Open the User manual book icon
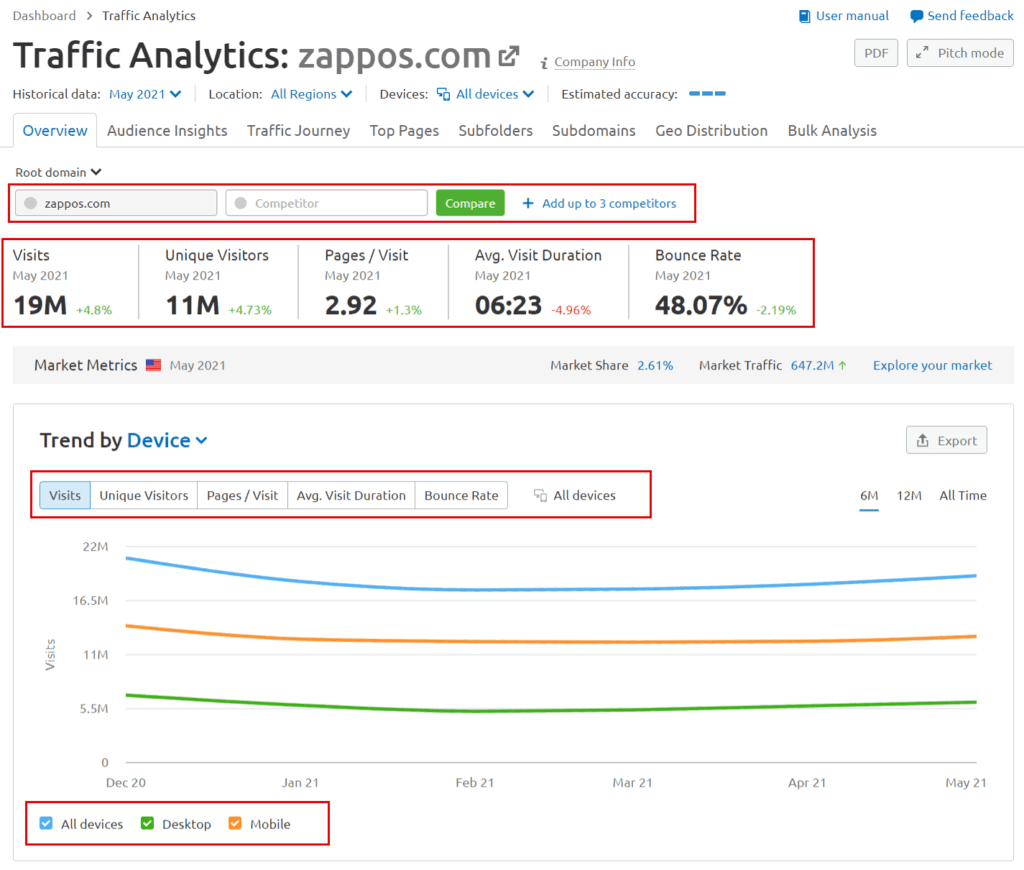 point(805,16)
